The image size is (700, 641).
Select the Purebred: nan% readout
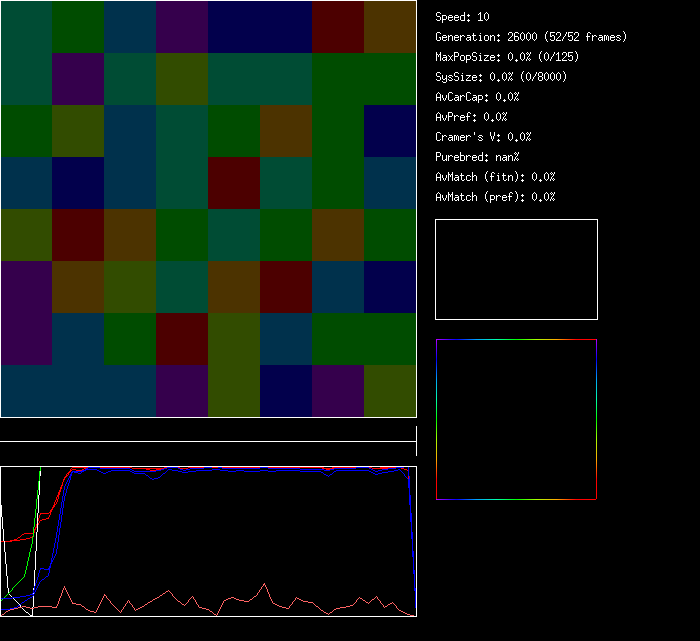(x=477, y=157)
